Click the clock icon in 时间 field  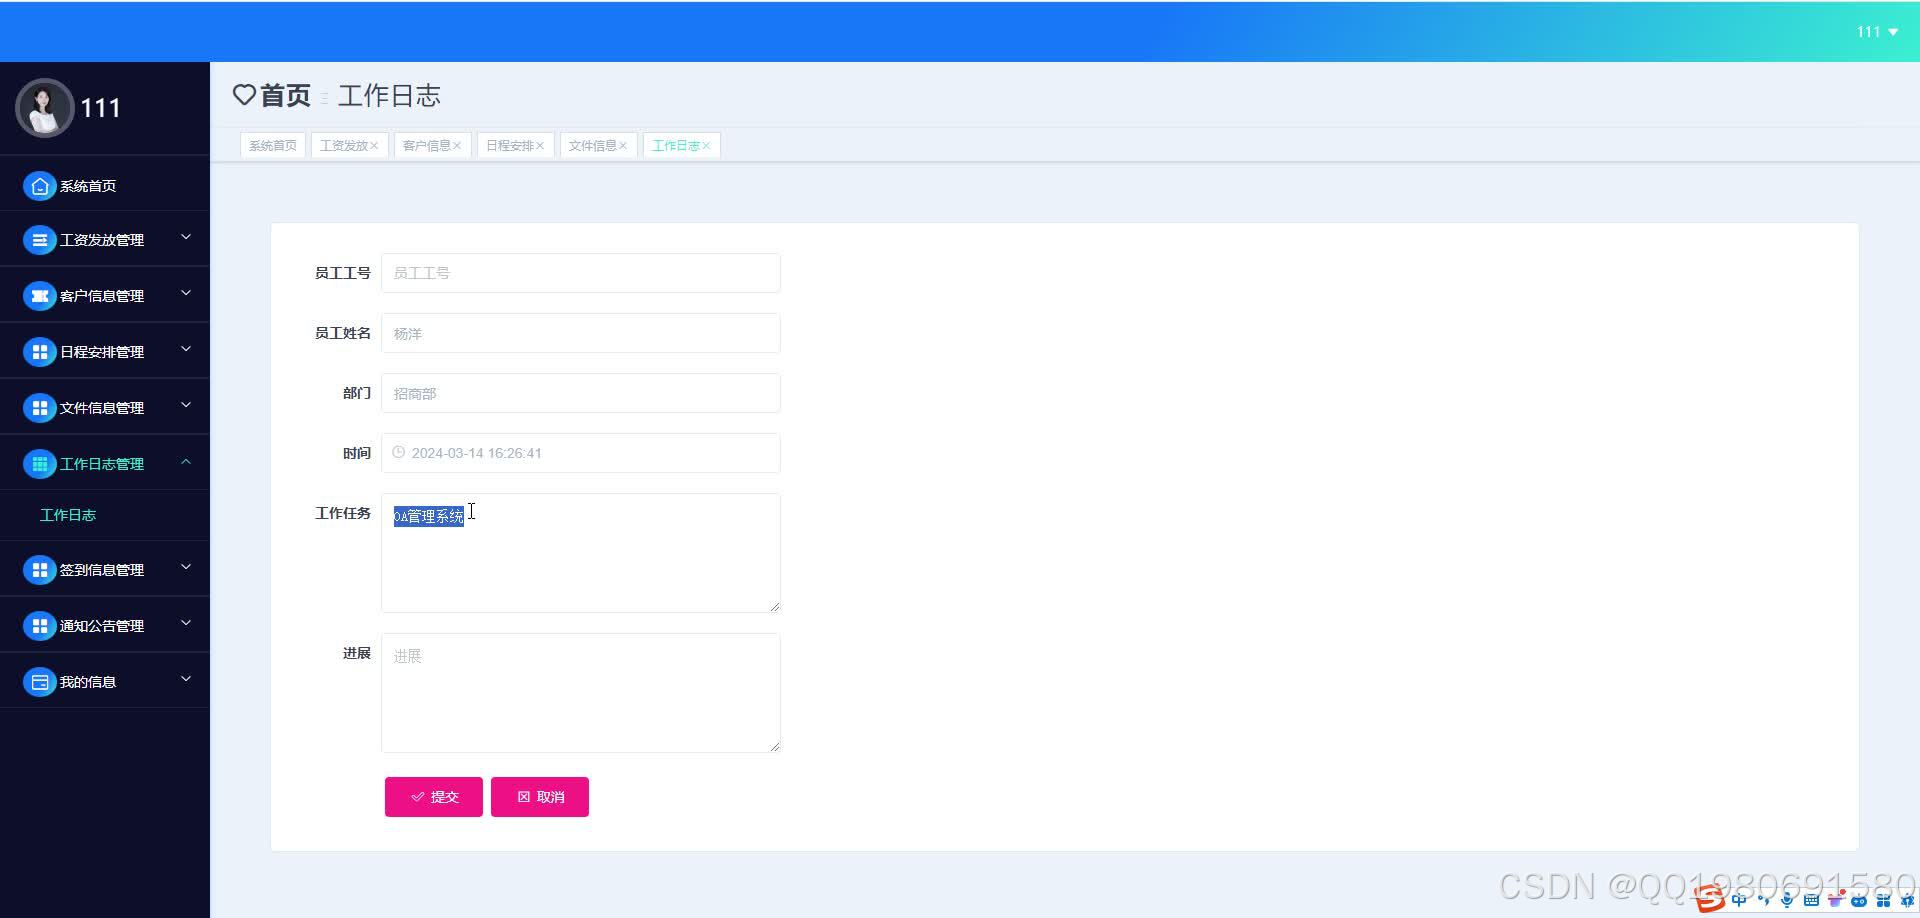[x=398, y=452]
